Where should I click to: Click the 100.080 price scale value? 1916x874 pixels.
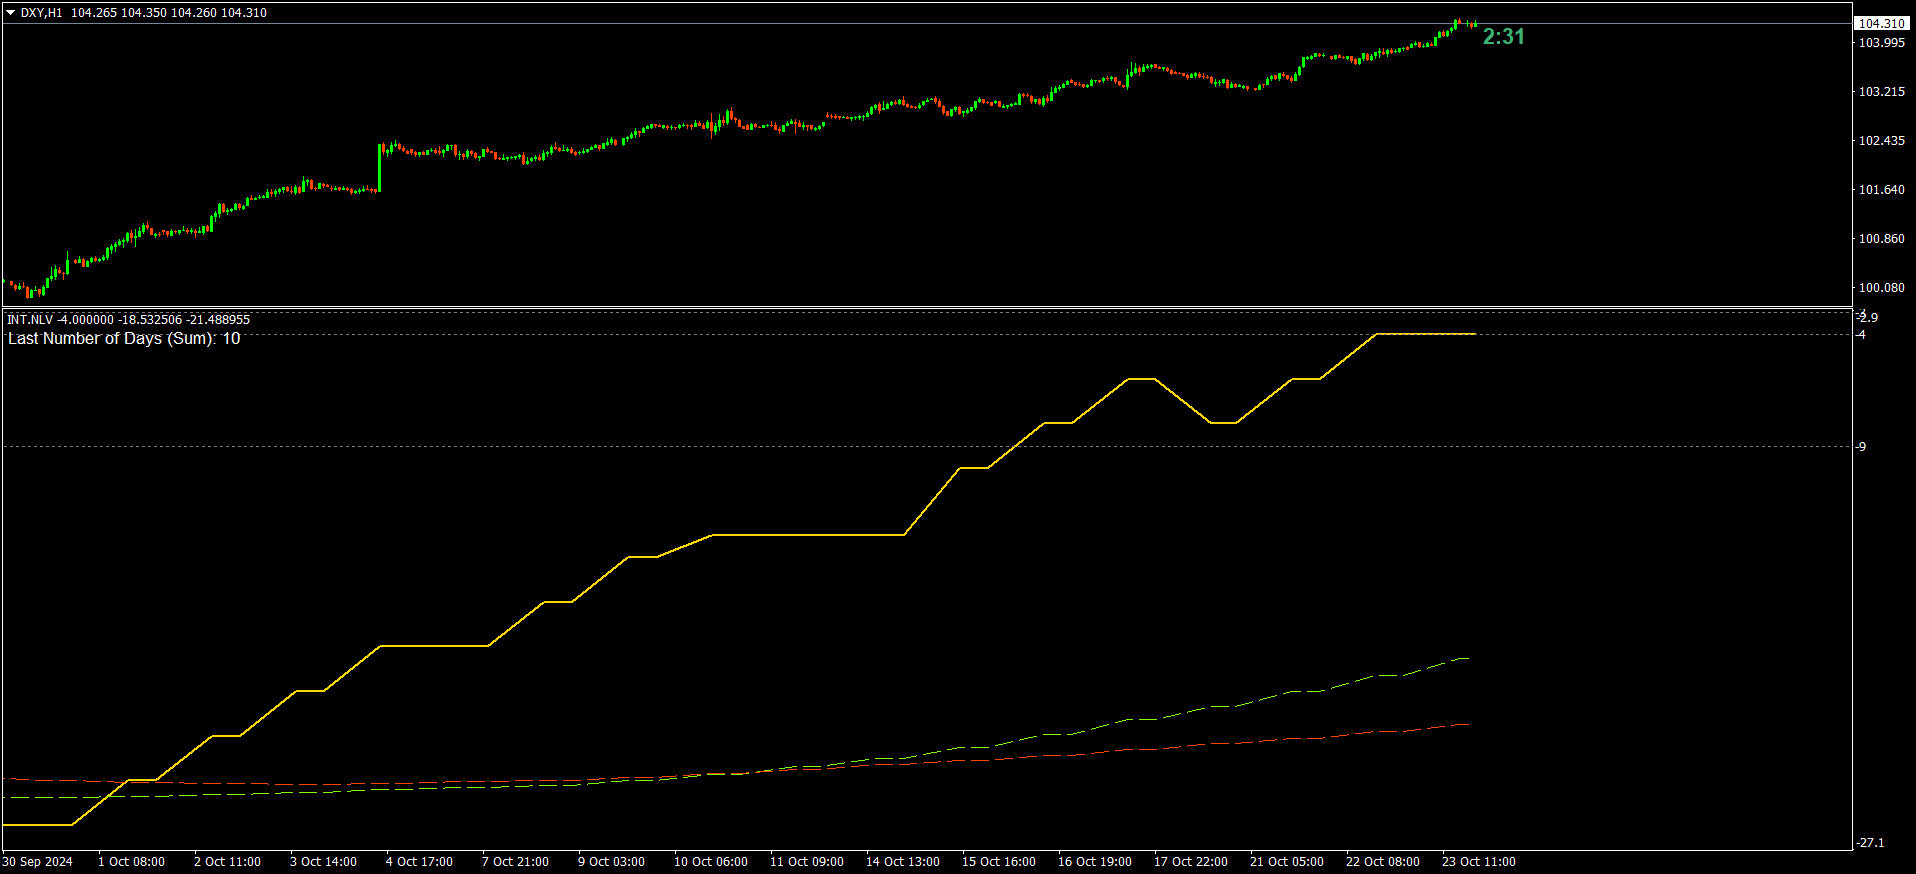coord(1881,288)
